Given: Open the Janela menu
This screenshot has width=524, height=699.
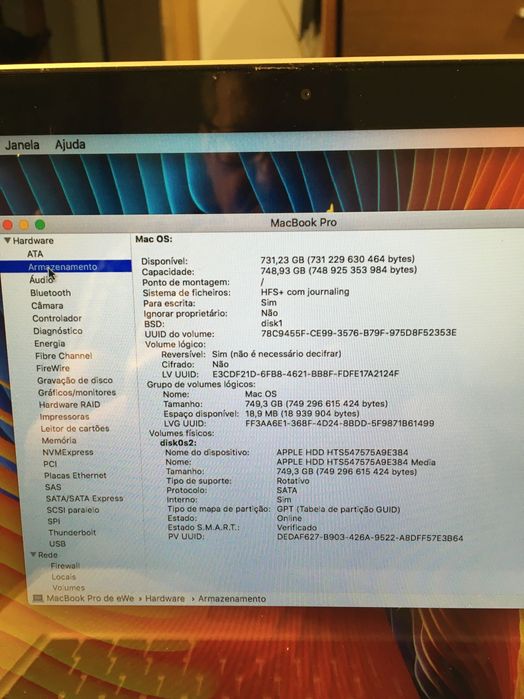Looking at the screenshot, I should (x=22, y=145).
